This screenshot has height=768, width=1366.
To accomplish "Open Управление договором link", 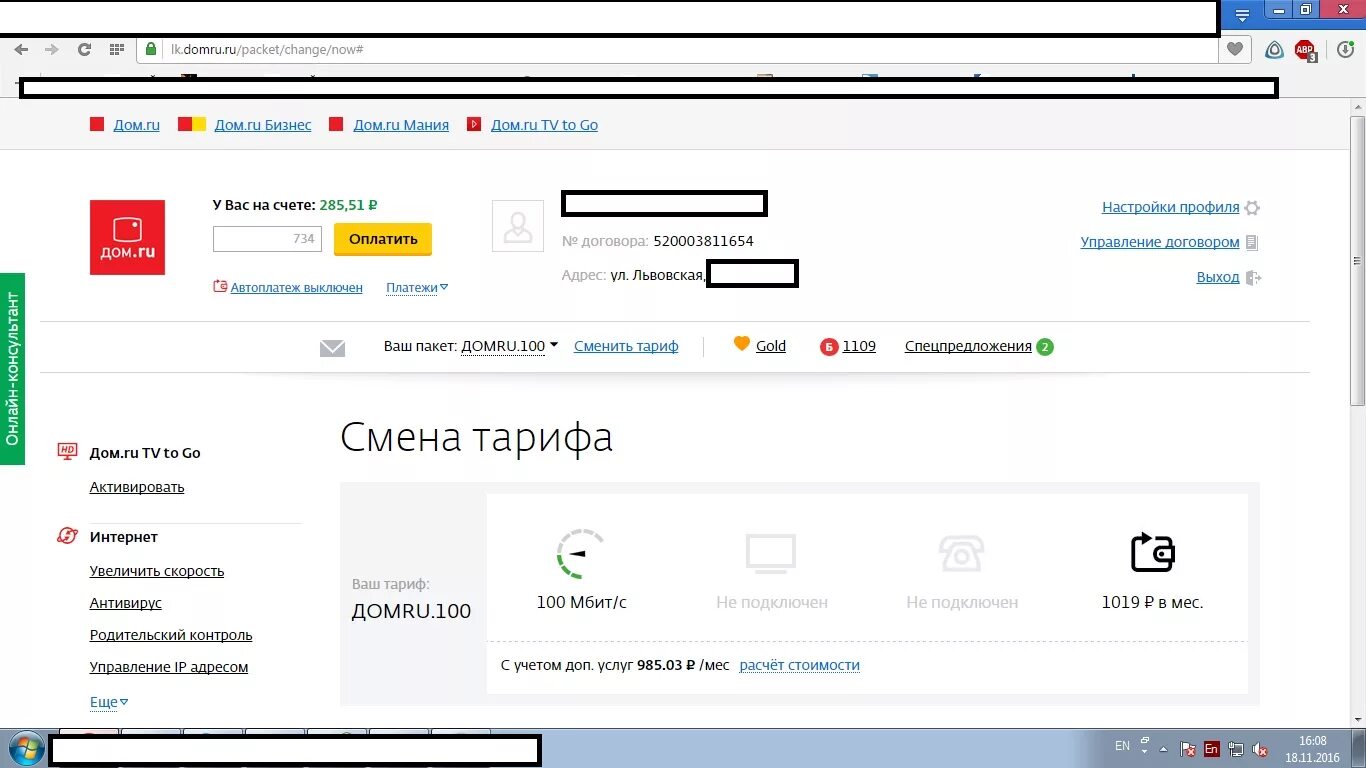I will coord(1160,242).
